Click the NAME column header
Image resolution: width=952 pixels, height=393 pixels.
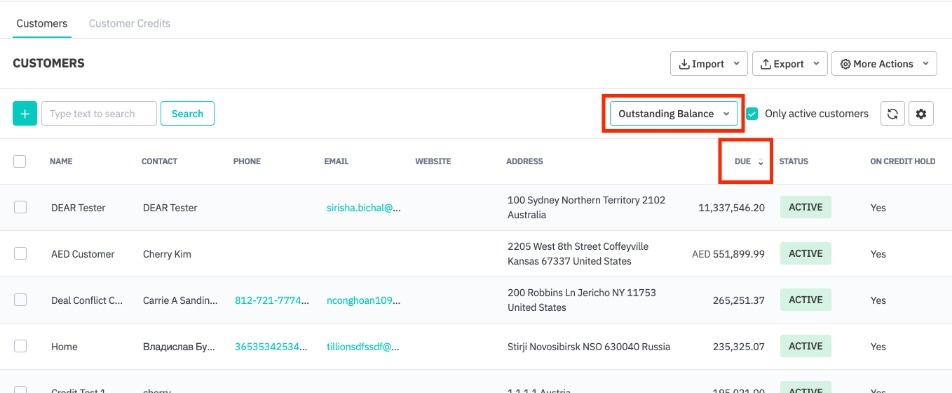pyautogui.click(x=61, y=162)
